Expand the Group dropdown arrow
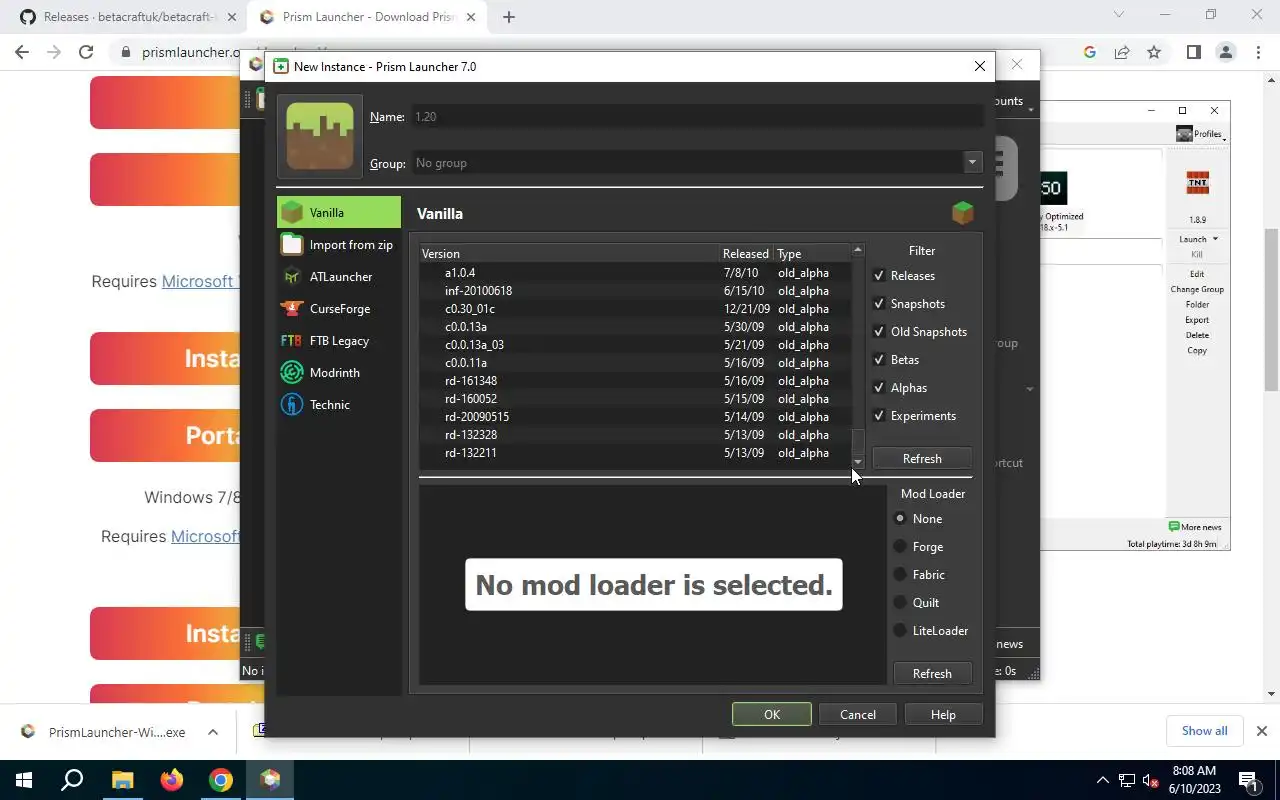 coord(972,162)
